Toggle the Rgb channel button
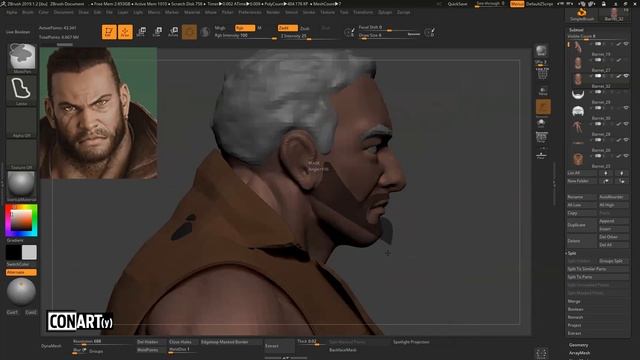640x360 pixels. tap(244, 28)
